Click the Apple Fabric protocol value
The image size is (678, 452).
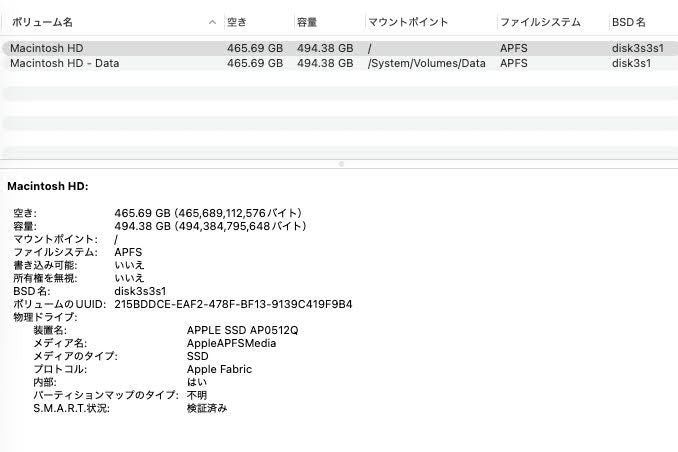click(x=219, y=369)
